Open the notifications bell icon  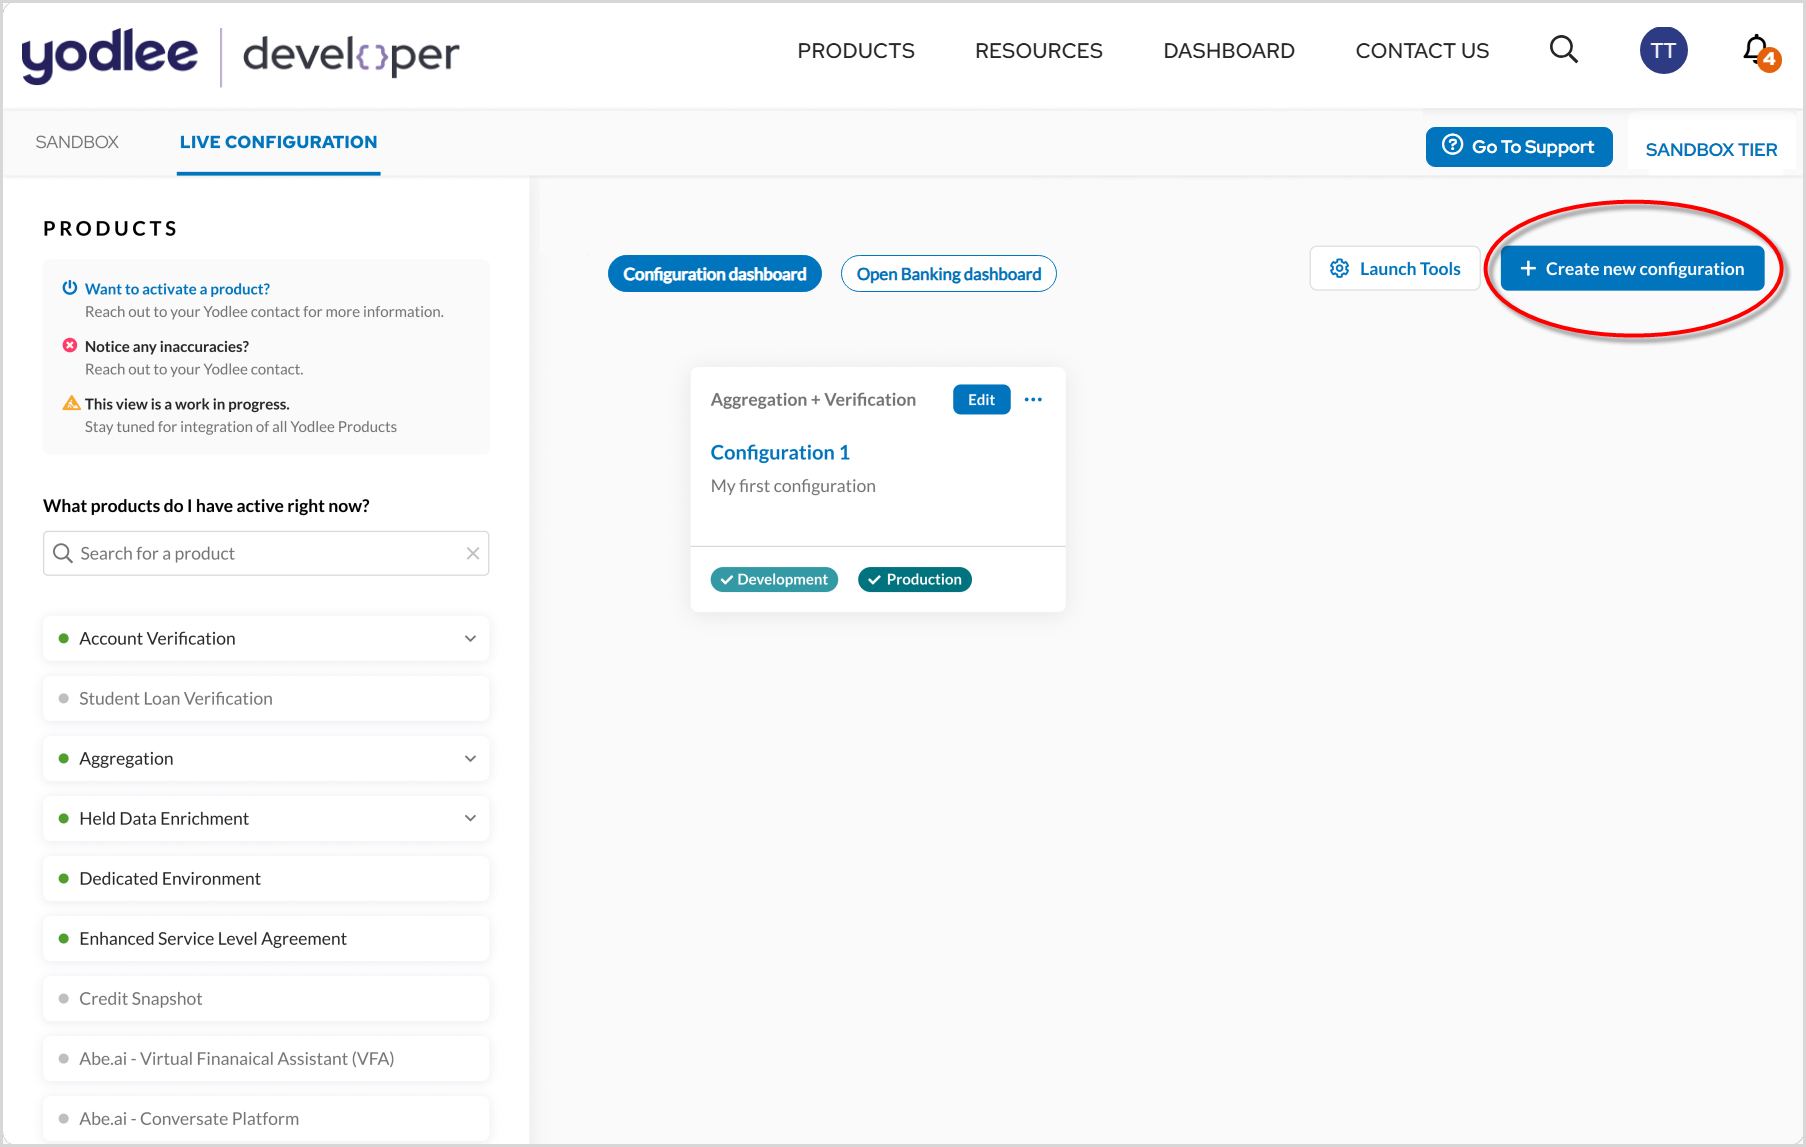click(1757, 50)
